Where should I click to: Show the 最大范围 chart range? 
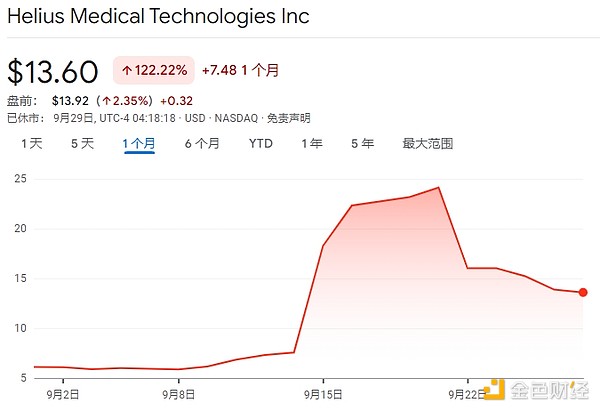pyautogui.click(x=428, y=144)
